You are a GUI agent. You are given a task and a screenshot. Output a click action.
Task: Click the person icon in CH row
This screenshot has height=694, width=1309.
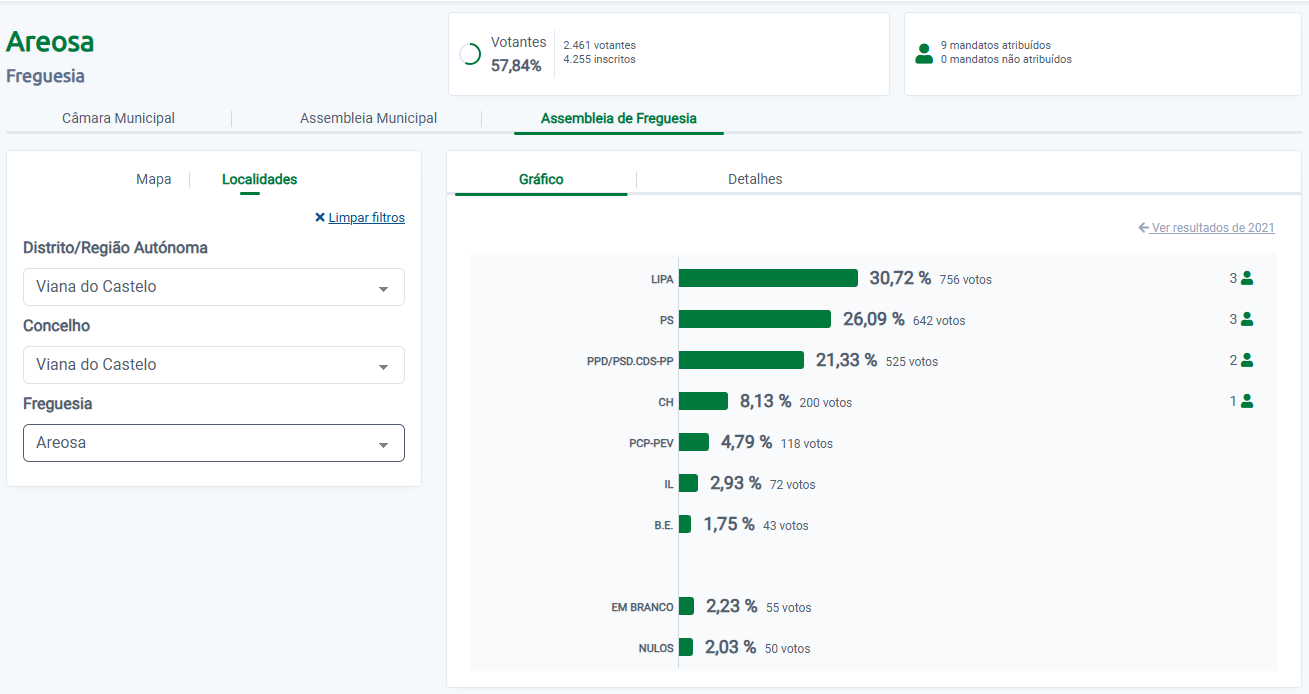[x=1246, y=402]
